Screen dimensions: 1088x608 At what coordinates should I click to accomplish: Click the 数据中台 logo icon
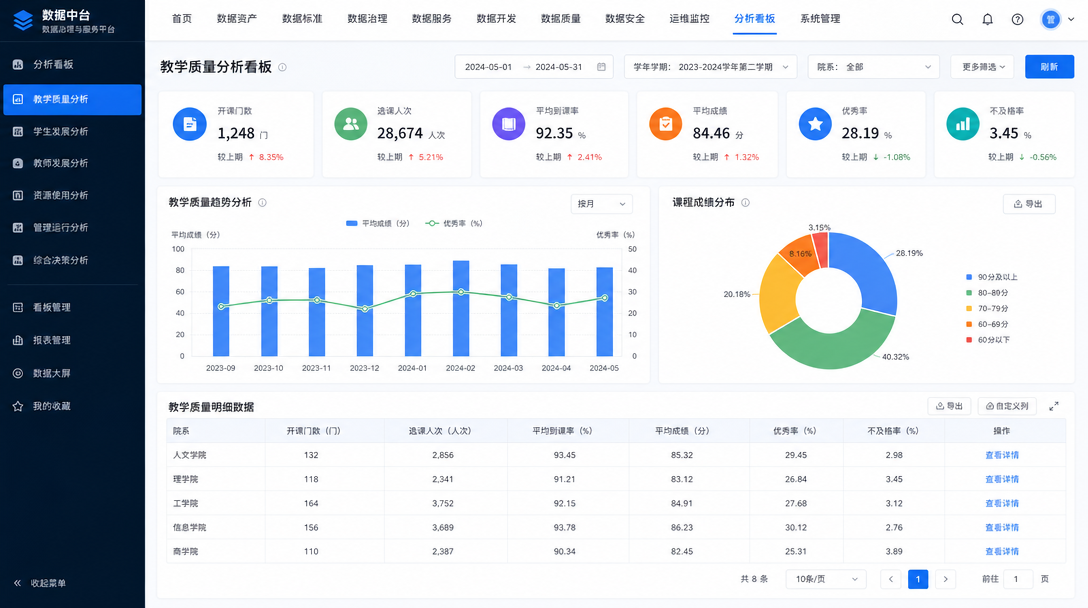(23, 20)
